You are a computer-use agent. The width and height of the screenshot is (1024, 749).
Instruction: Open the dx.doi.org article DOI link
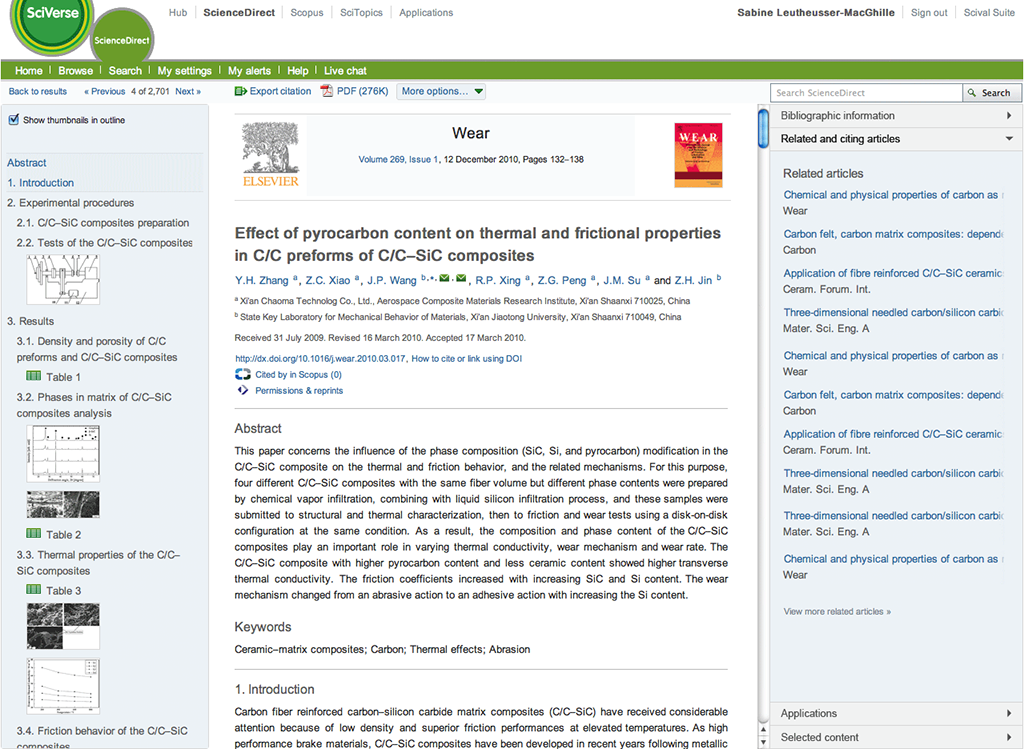click(321, 359)
